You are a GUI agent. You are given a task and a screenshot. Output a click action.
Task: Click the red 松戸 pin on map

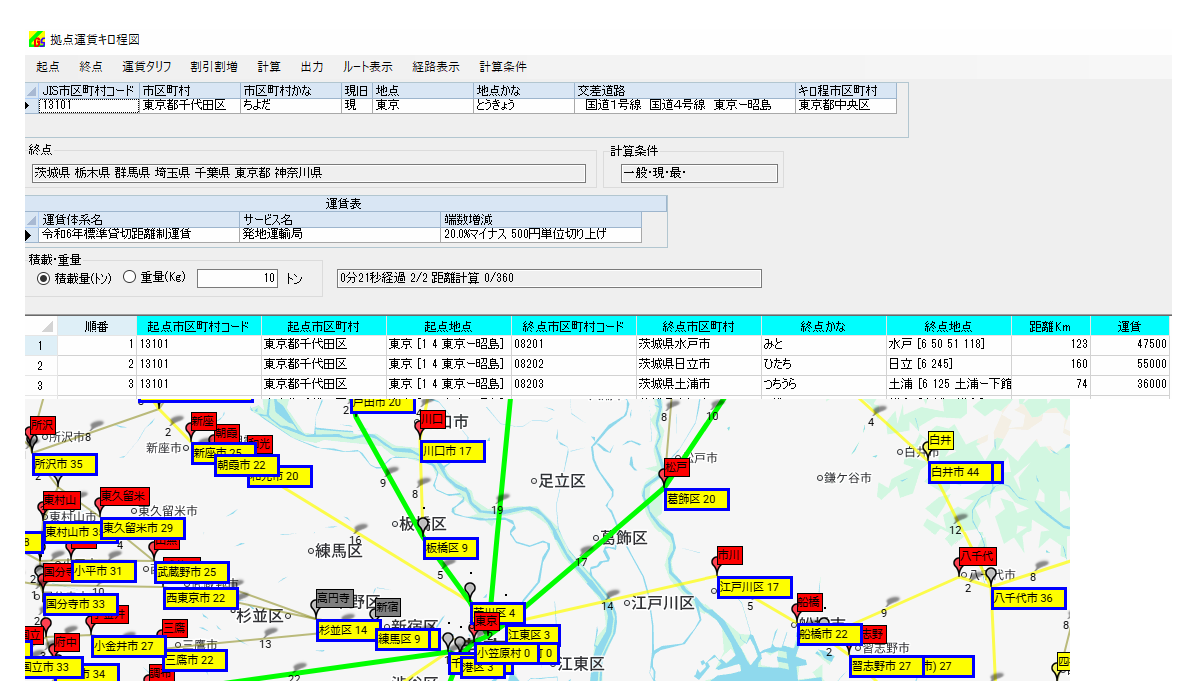click(677, 467)
